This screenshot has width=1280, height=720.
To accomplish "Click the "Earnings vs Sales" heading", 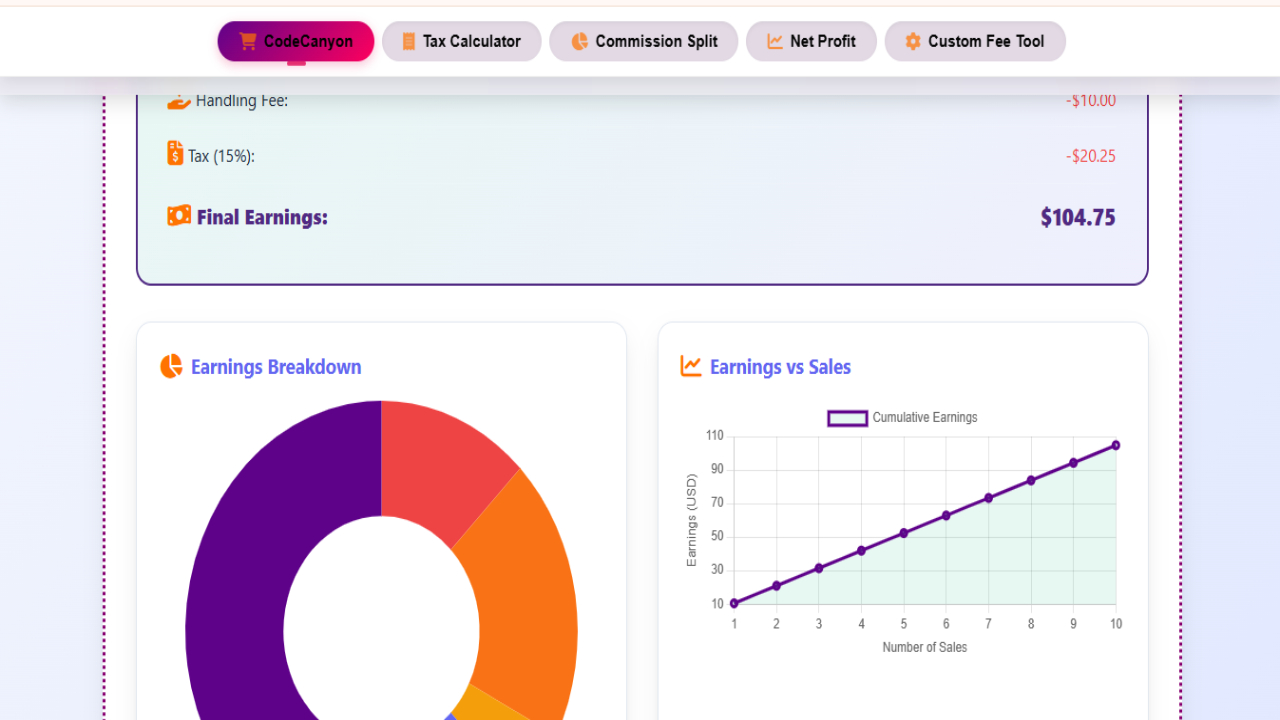I will coord(780,367).
